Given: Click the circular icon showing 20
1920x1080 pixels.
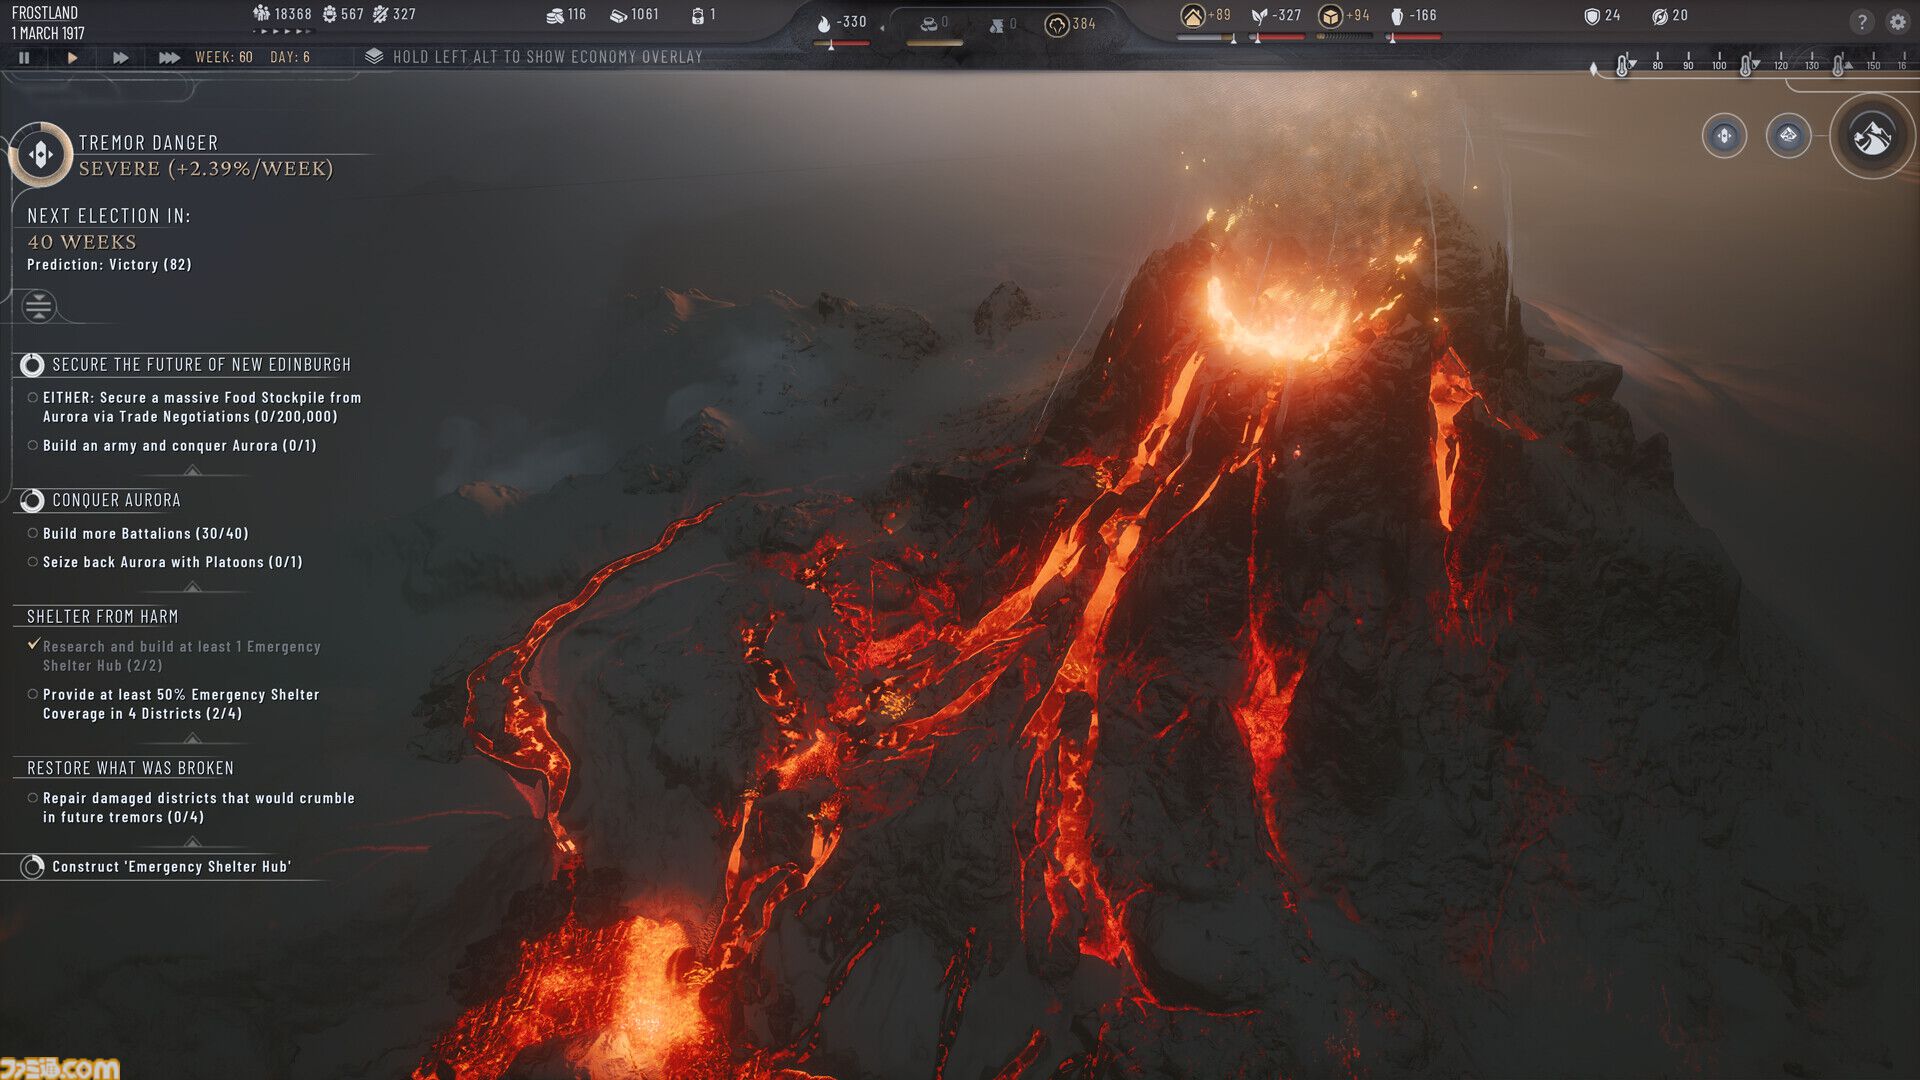Looking at the screenshot, I should (1660, 16).
